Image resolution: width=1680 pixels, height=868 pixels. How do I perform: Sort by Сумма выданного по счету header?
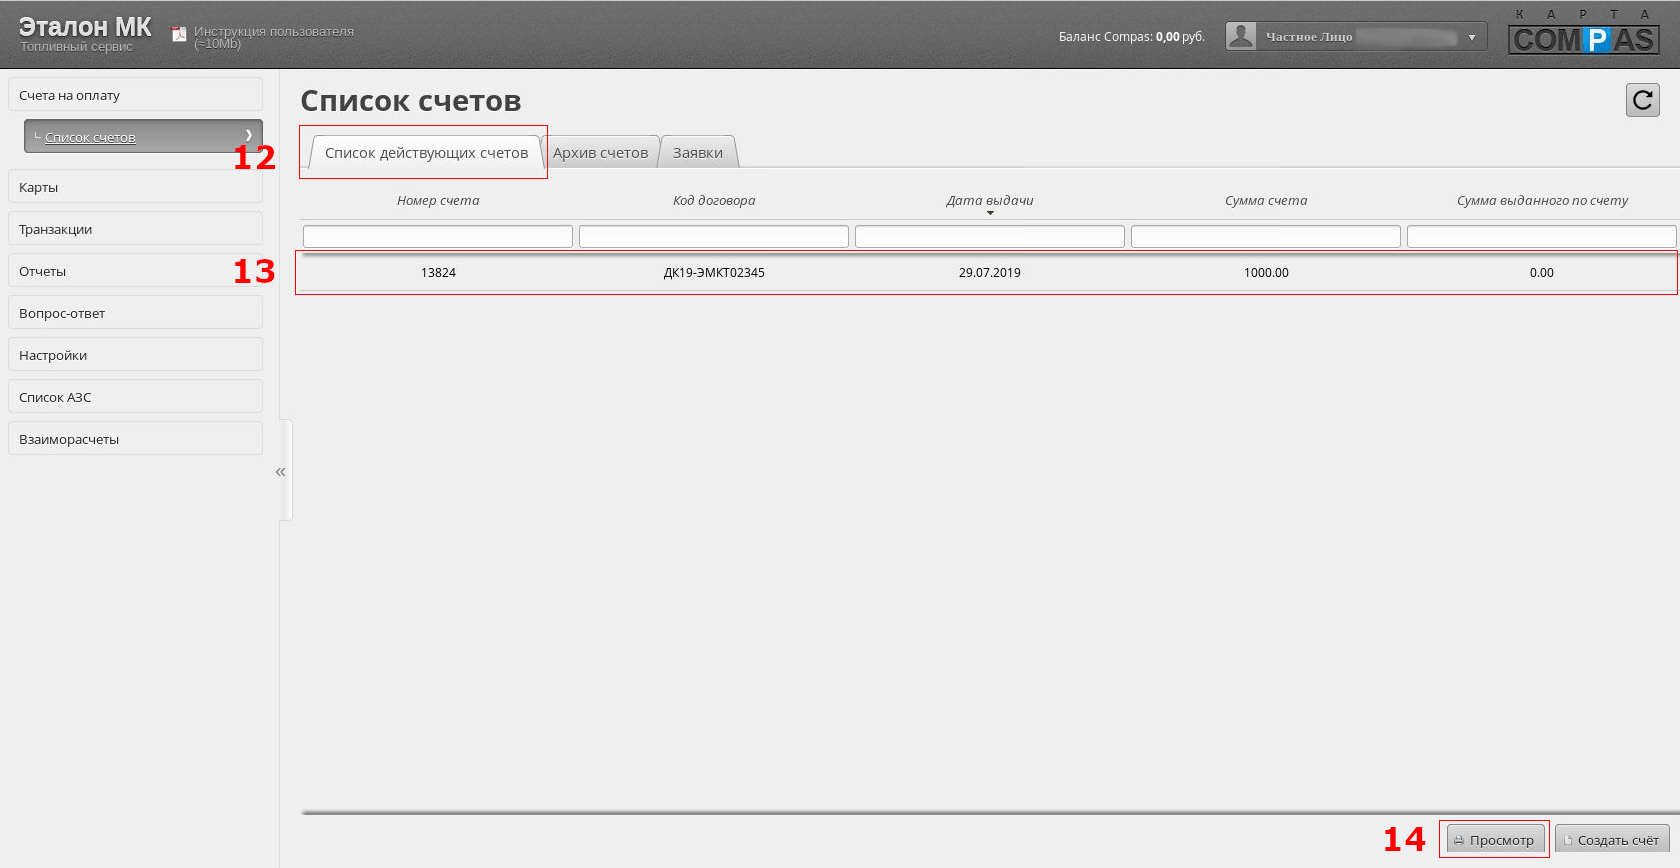[1542, 201]
